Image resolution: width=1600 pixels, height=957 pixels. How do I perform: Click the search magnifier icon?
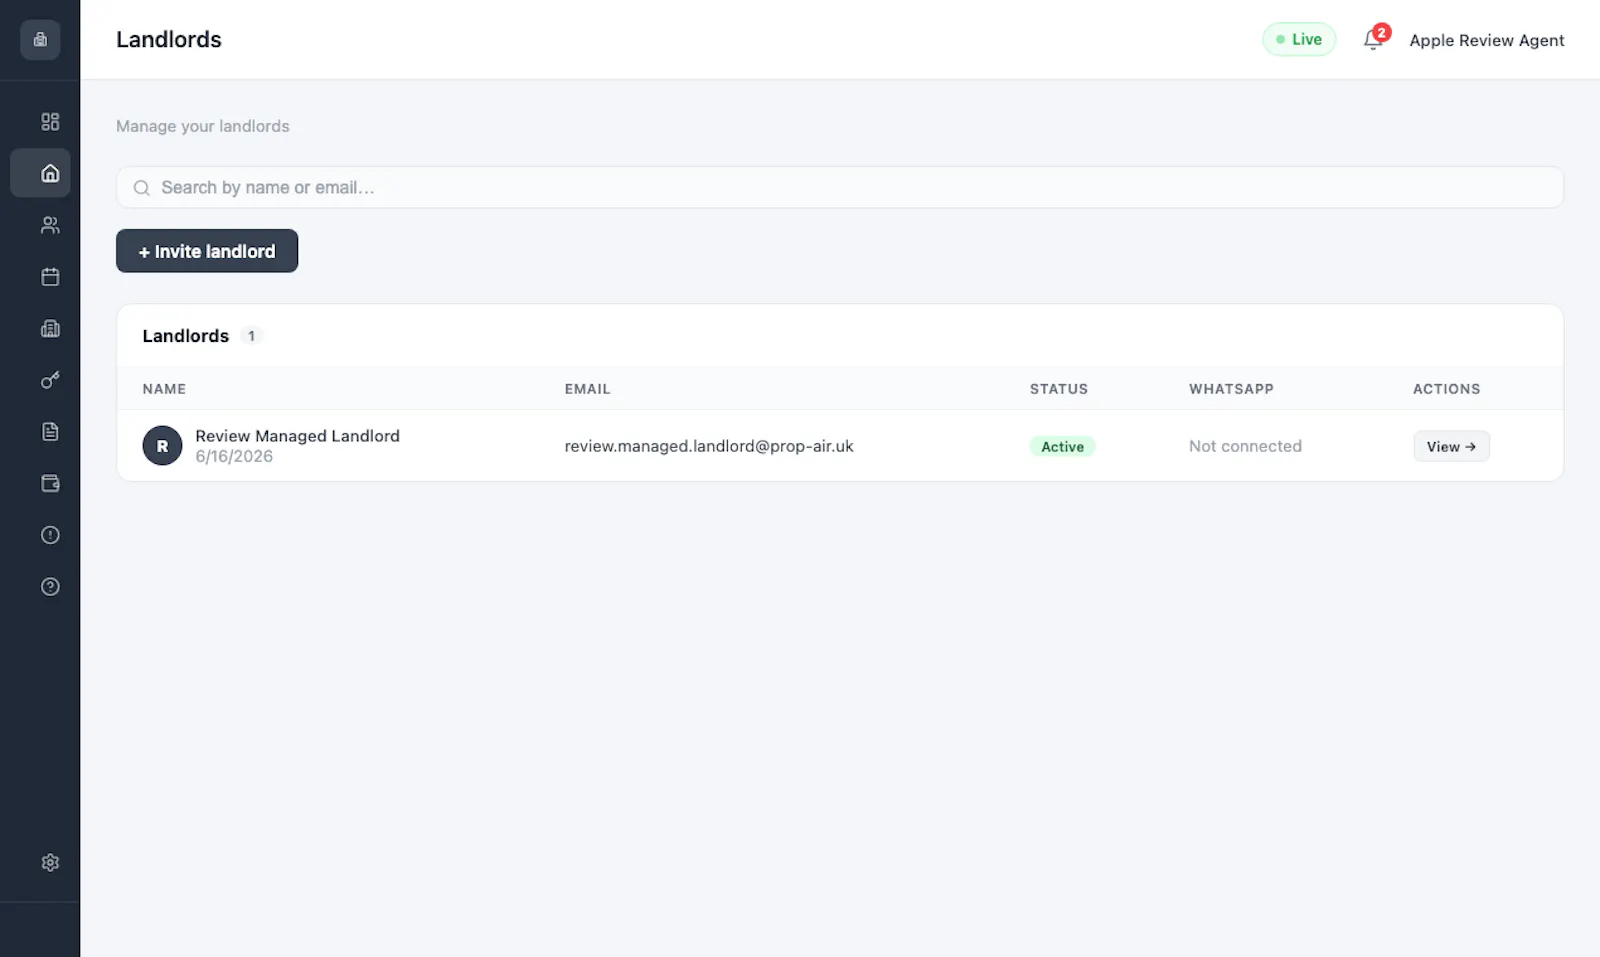tap(142, 188)
